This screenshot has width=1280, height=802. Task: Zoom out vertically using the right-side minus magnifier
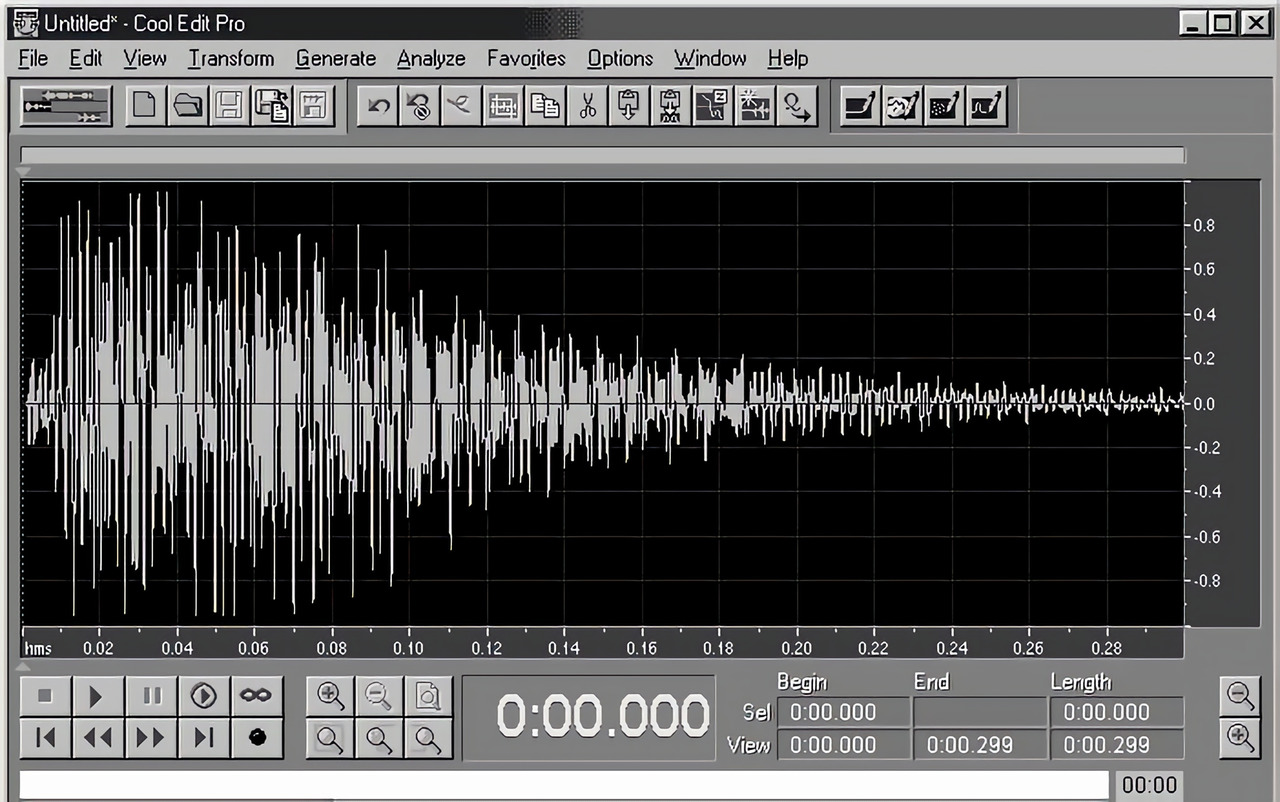point(1240,695)
